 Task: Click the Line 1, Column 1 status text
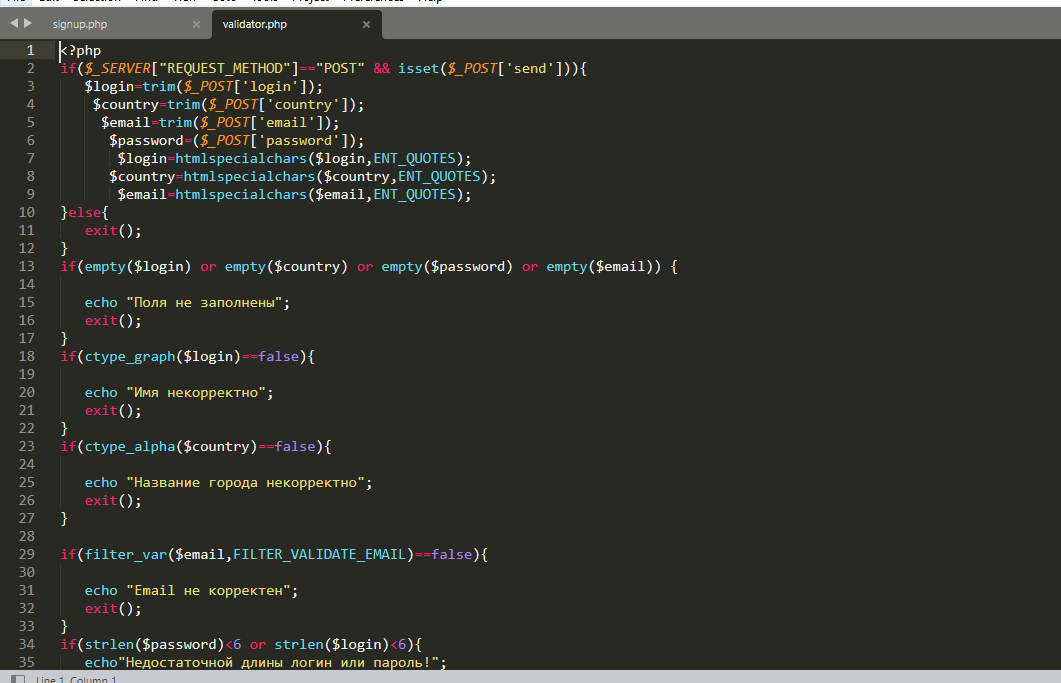77,680
